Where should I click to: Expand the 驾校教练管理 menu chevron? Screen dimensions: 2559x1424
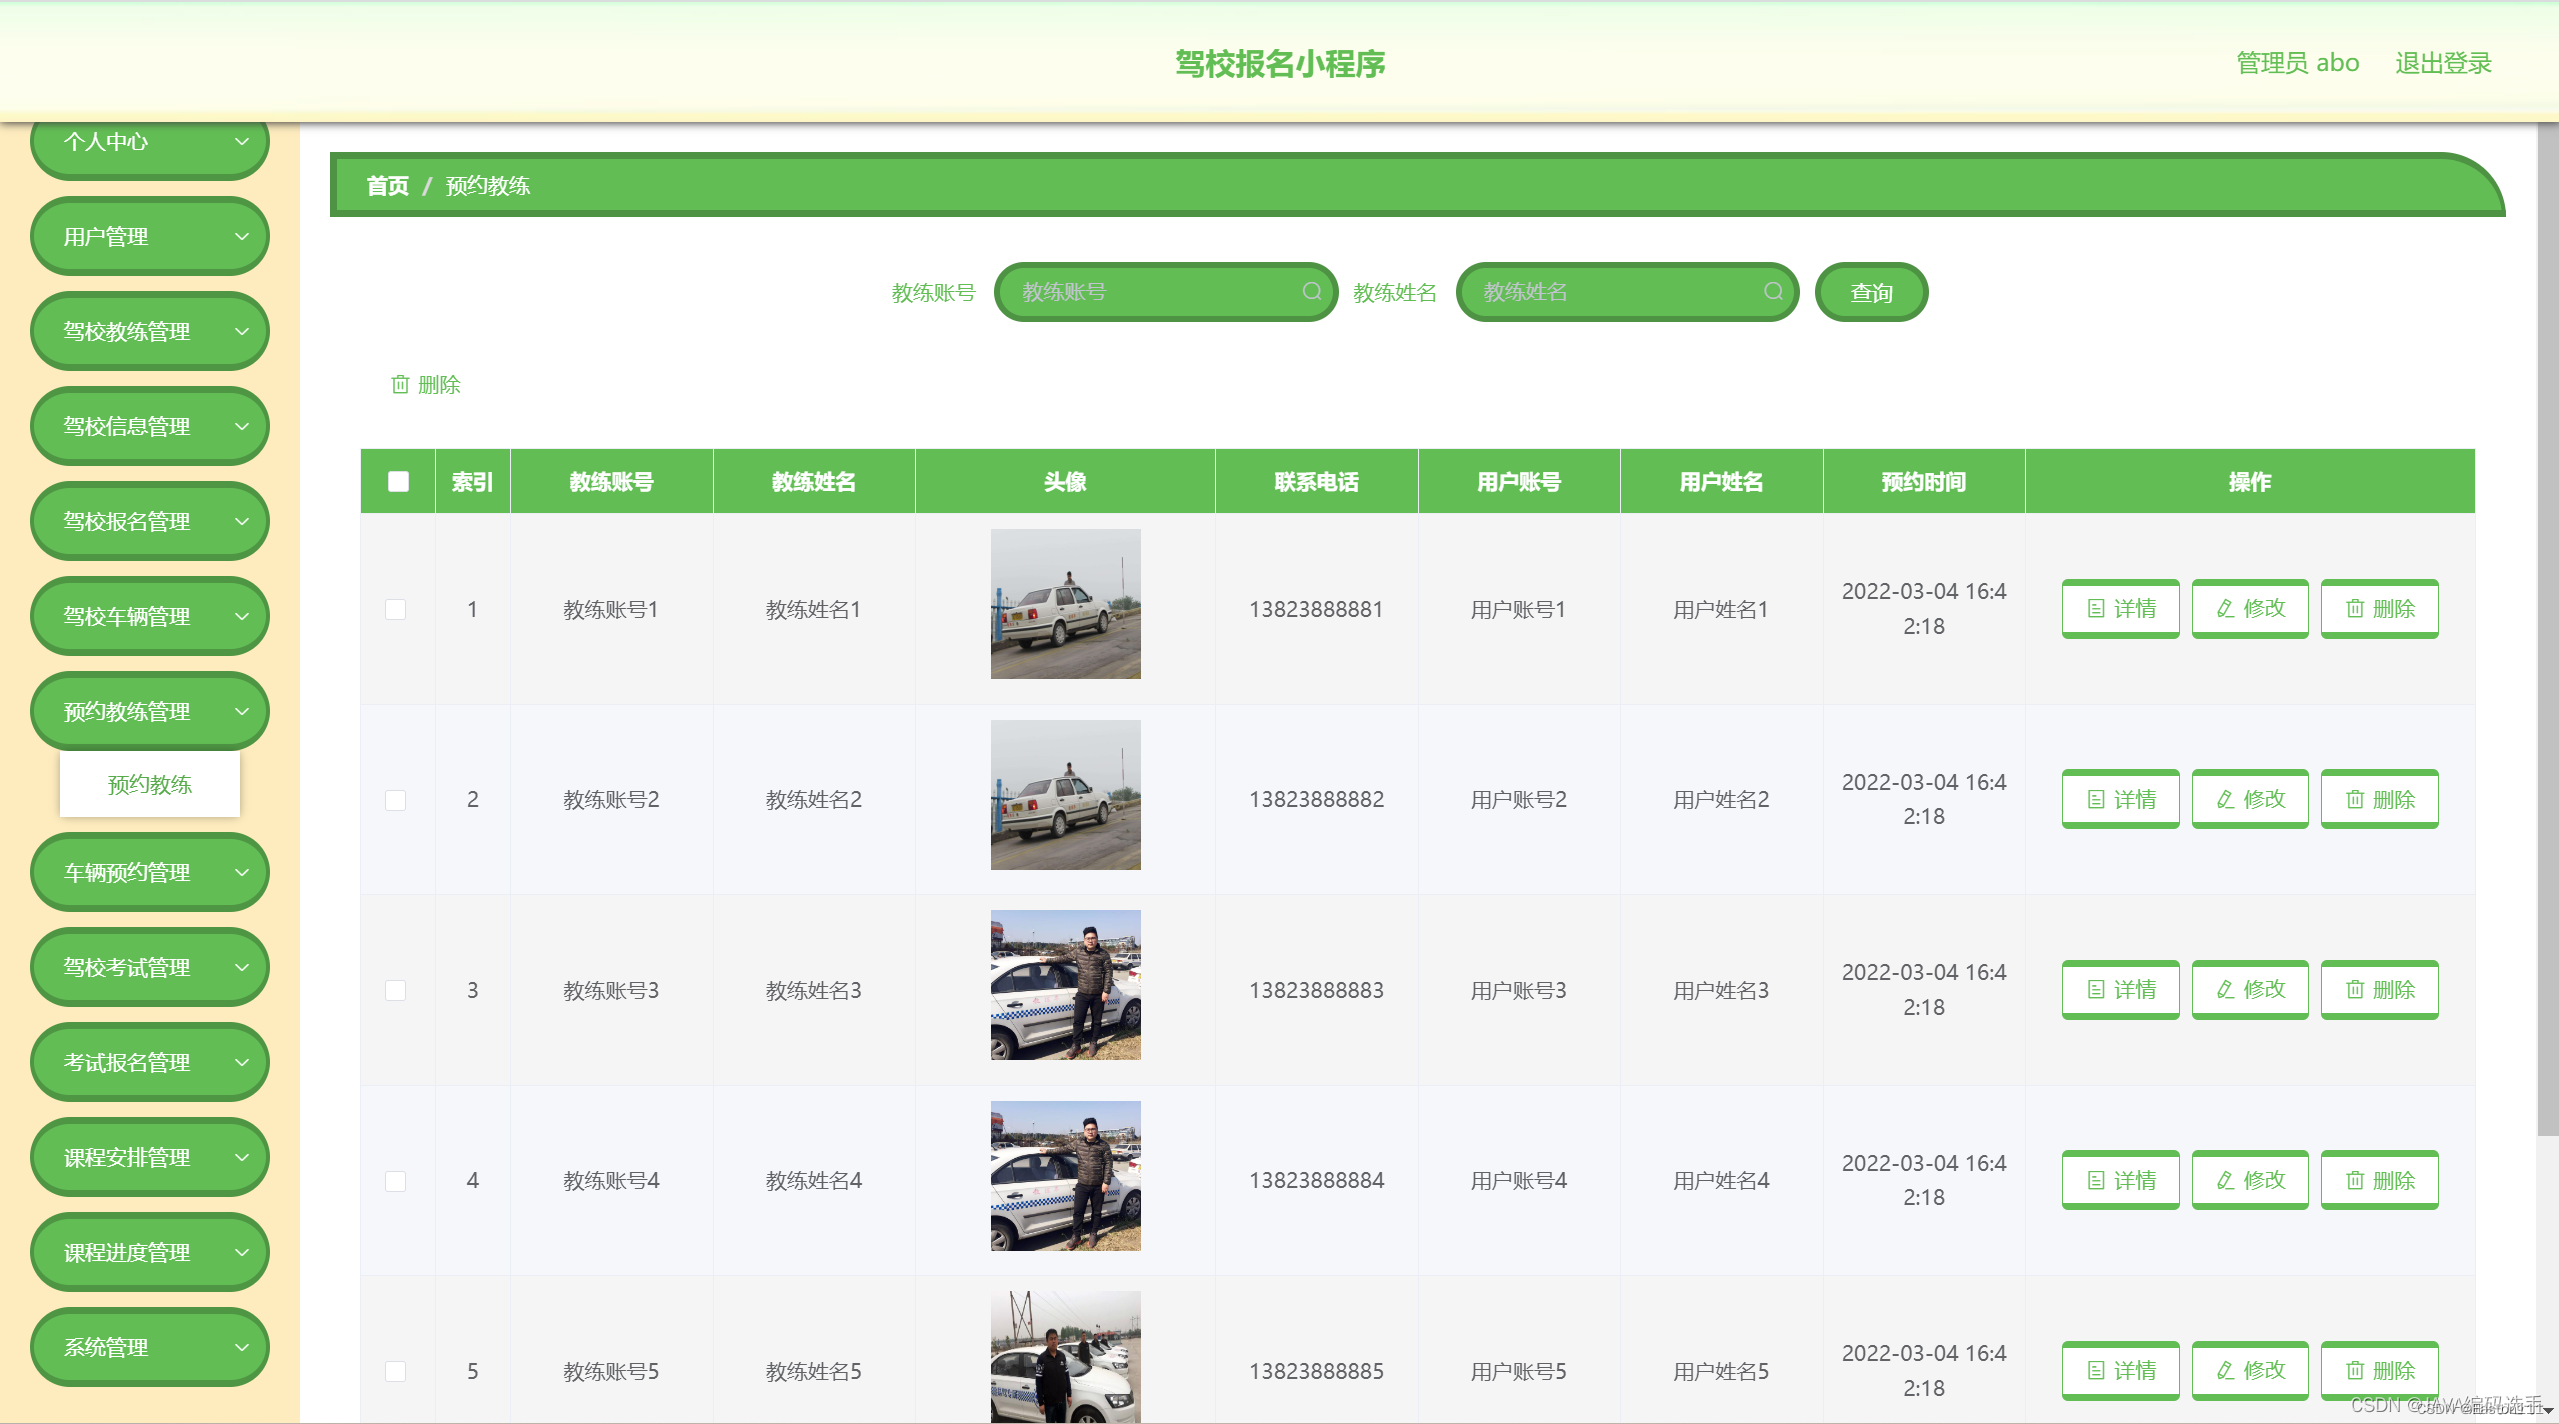tap(241, 331)
